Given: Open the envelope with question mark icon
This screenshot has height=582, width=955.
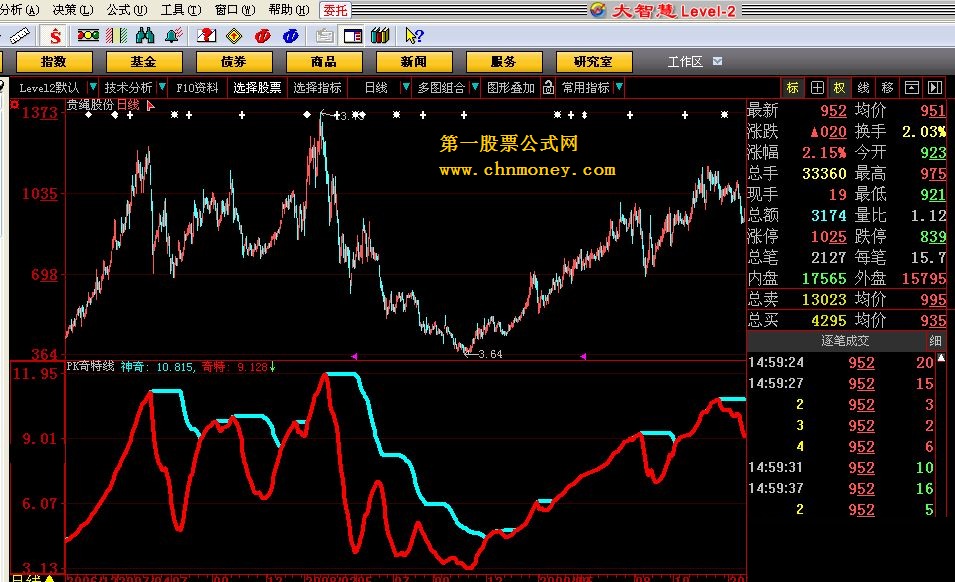Looking at the screenshot, I should click(206, 36).
